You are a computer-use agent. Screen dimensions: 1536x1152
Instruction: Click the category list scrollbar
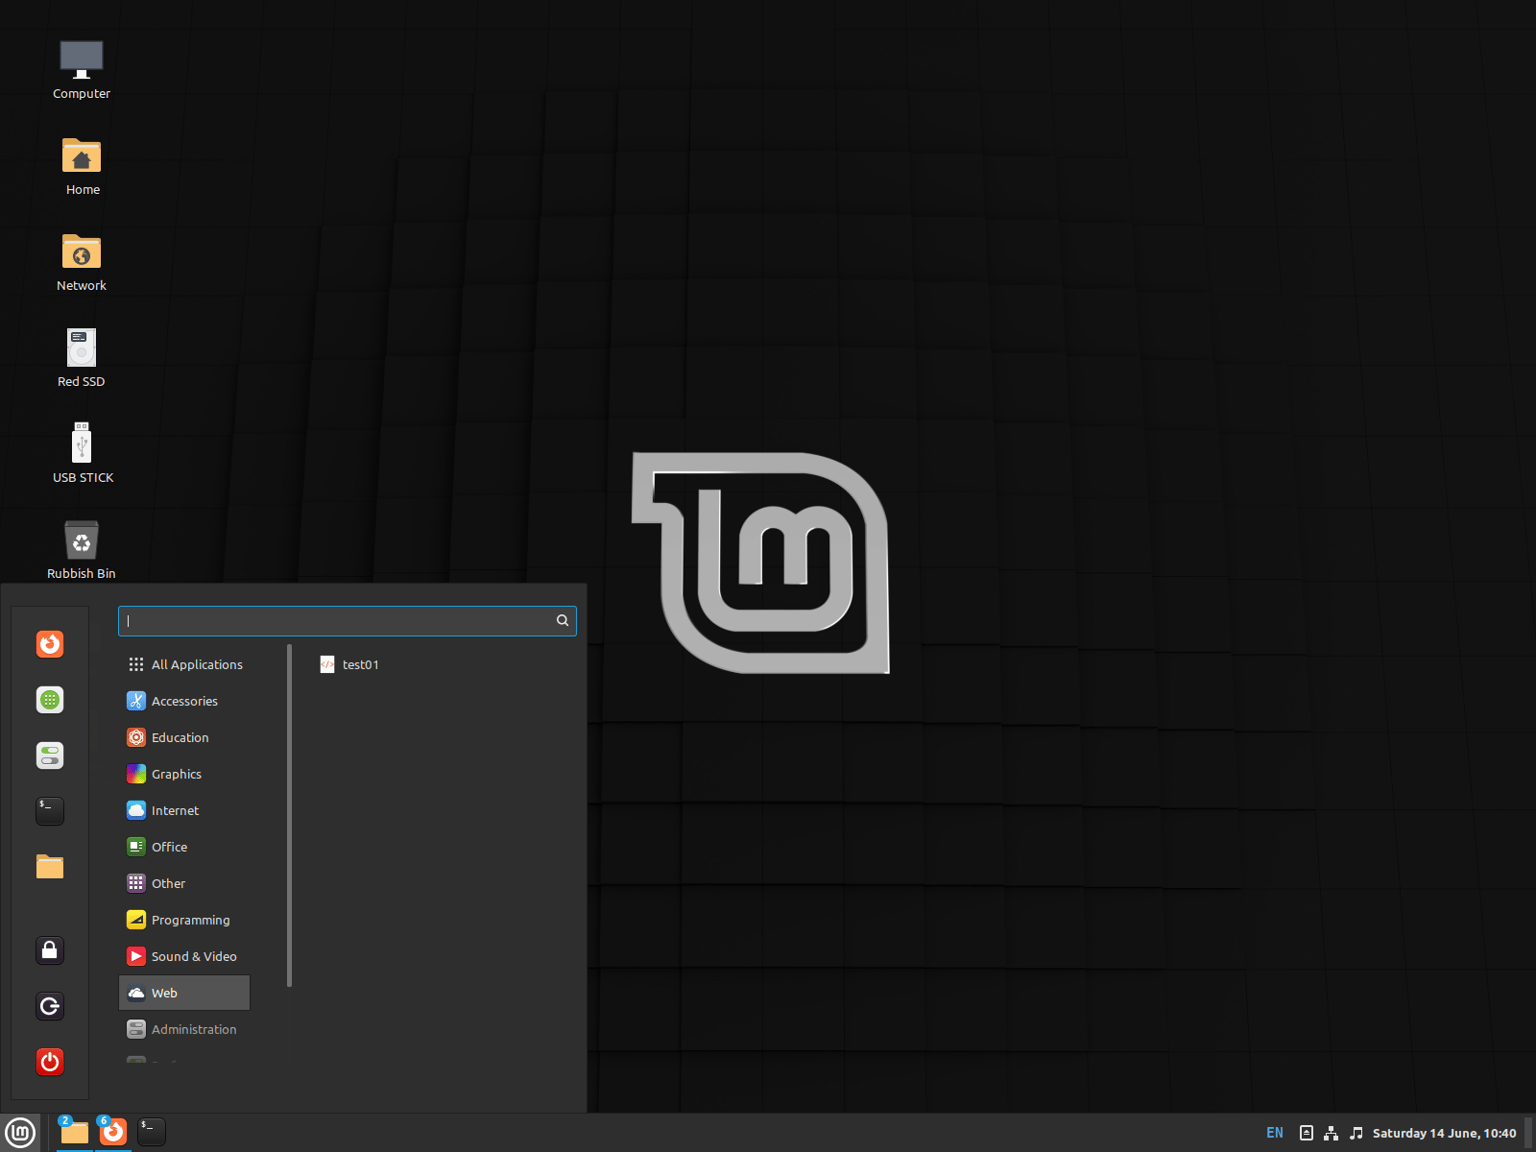coord(289,816)
